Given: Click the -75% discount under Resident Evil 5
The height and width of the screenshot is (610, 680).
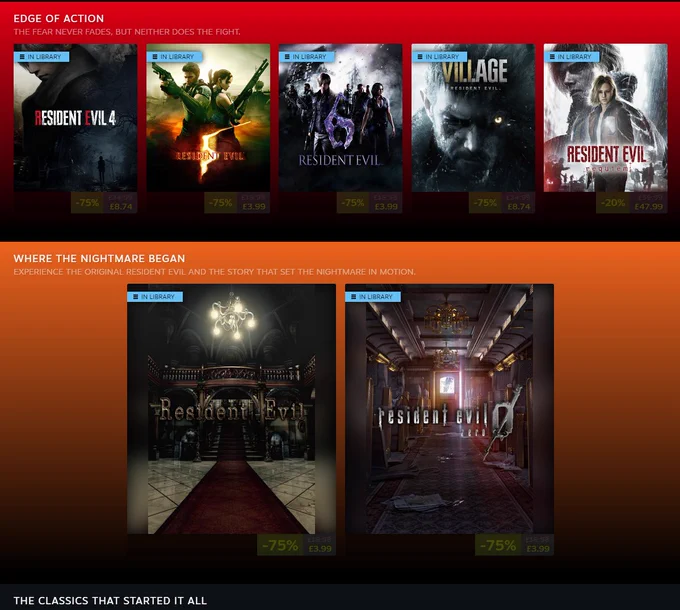Looking at the screenshot, I should (x=221, y=202).
